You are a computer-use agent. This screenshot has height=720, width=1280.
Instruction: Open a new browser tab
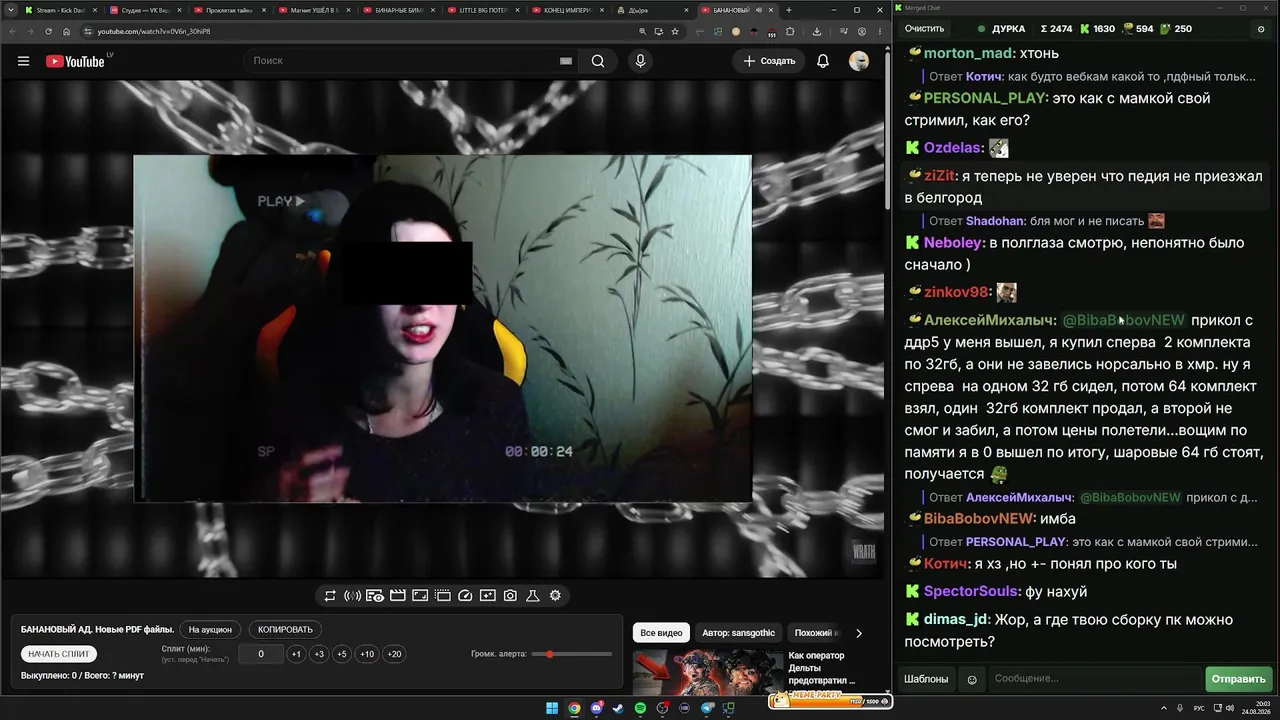pos(789,10)
